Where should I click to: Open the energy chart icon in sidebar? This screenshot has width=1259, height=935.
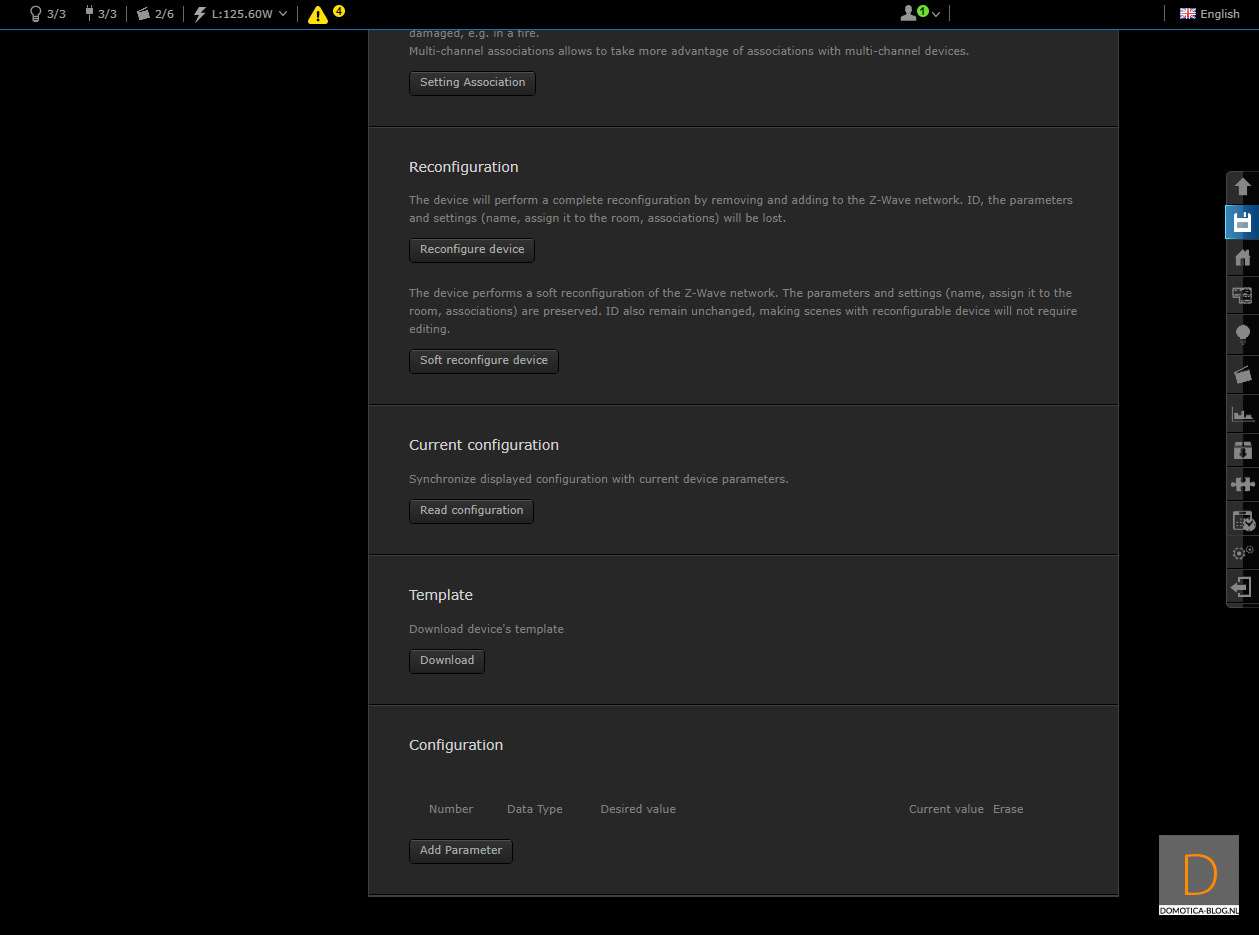point(1242,413)
